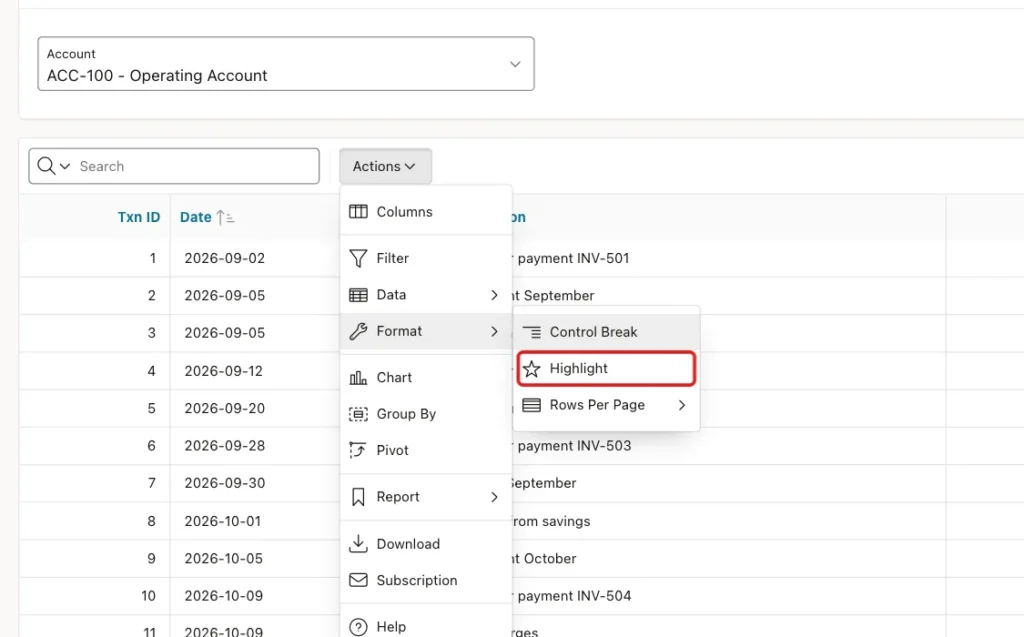Click the Control Break indent icon

[x=532, y=332]
